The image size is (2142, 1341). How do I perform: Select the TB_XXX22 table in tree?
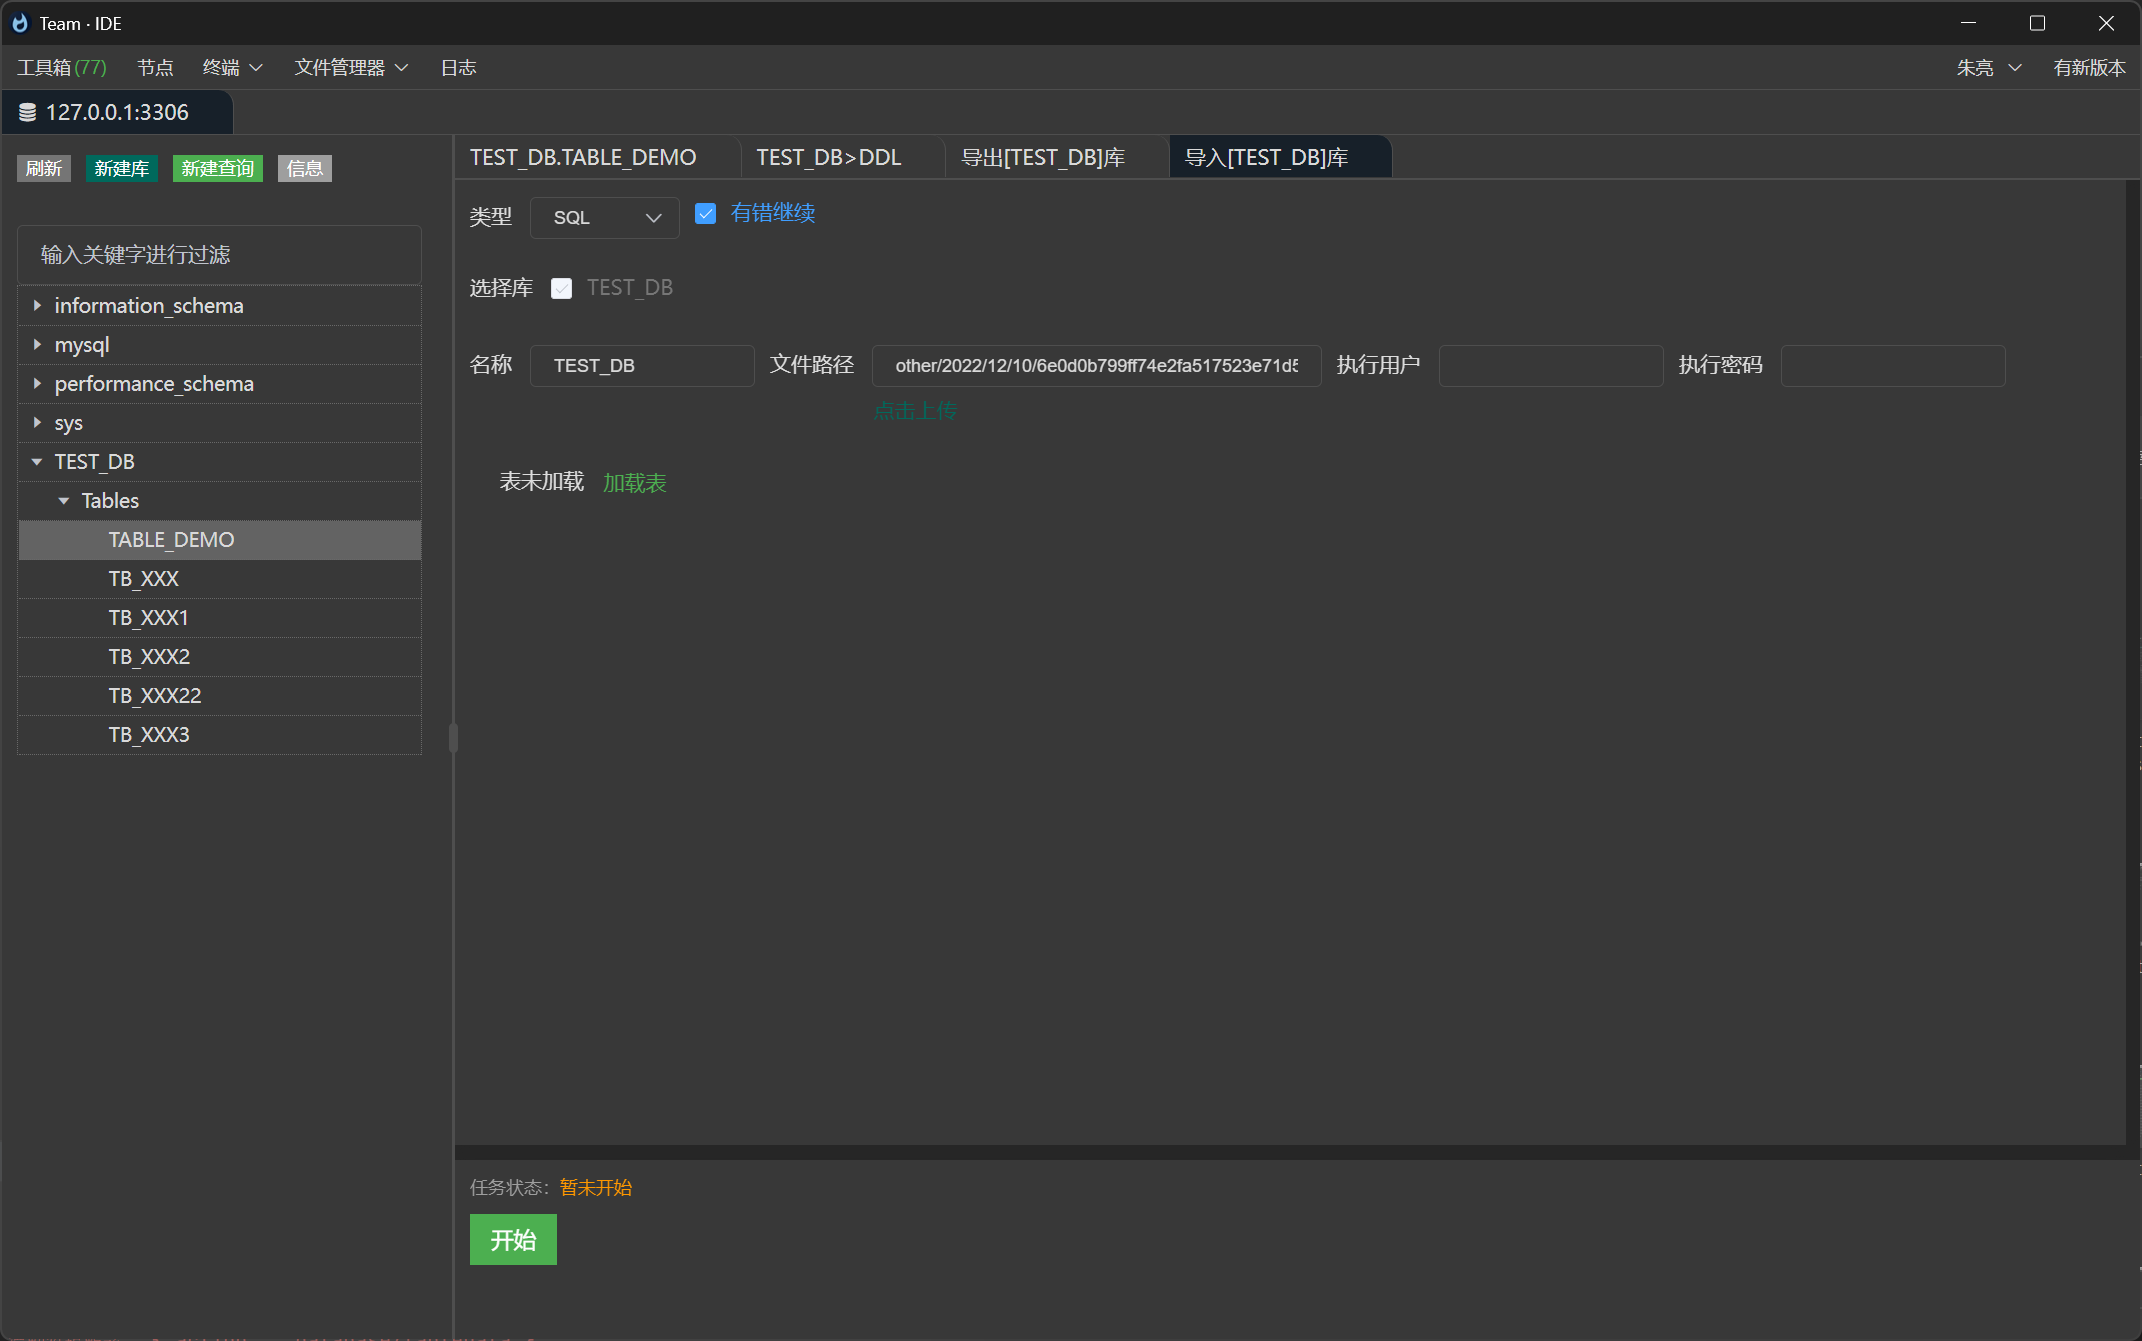point(154,695)
